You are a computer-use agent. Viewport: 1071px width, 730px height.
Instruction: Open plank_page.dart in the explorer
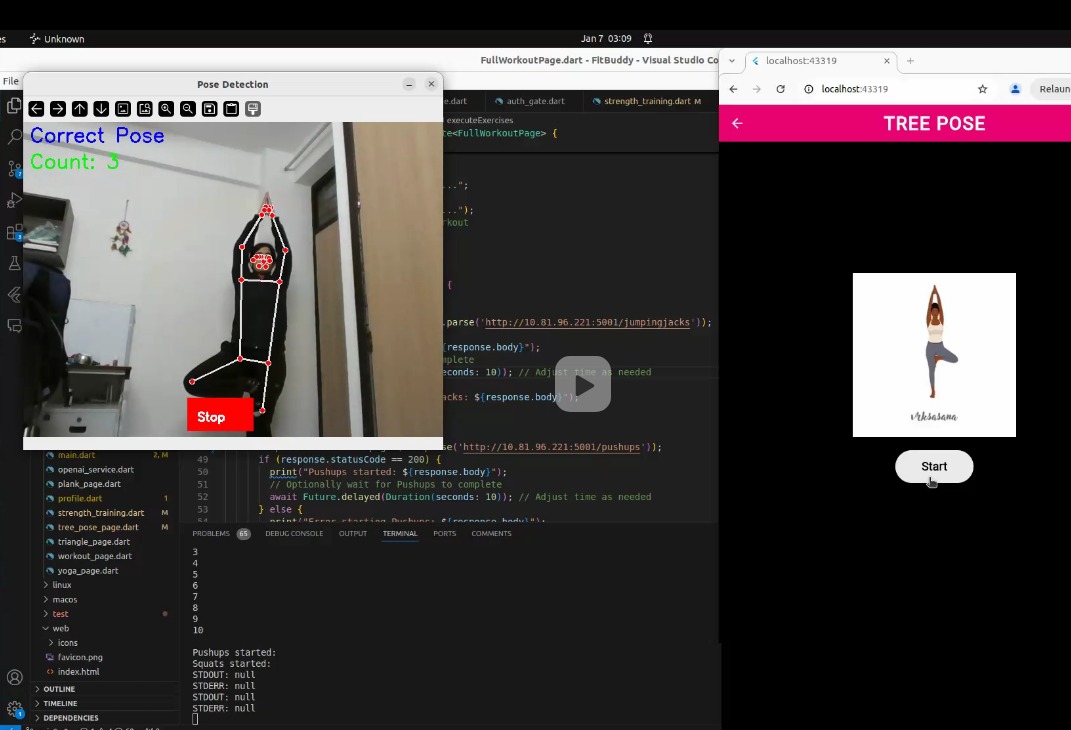(x=89, y=484)
